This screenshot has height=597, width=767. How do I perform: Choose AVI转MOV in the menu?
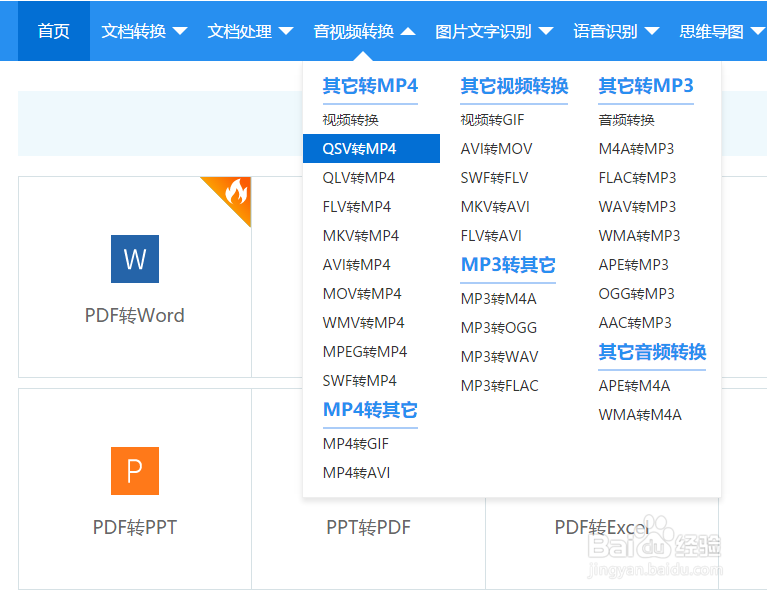(496, 149)
